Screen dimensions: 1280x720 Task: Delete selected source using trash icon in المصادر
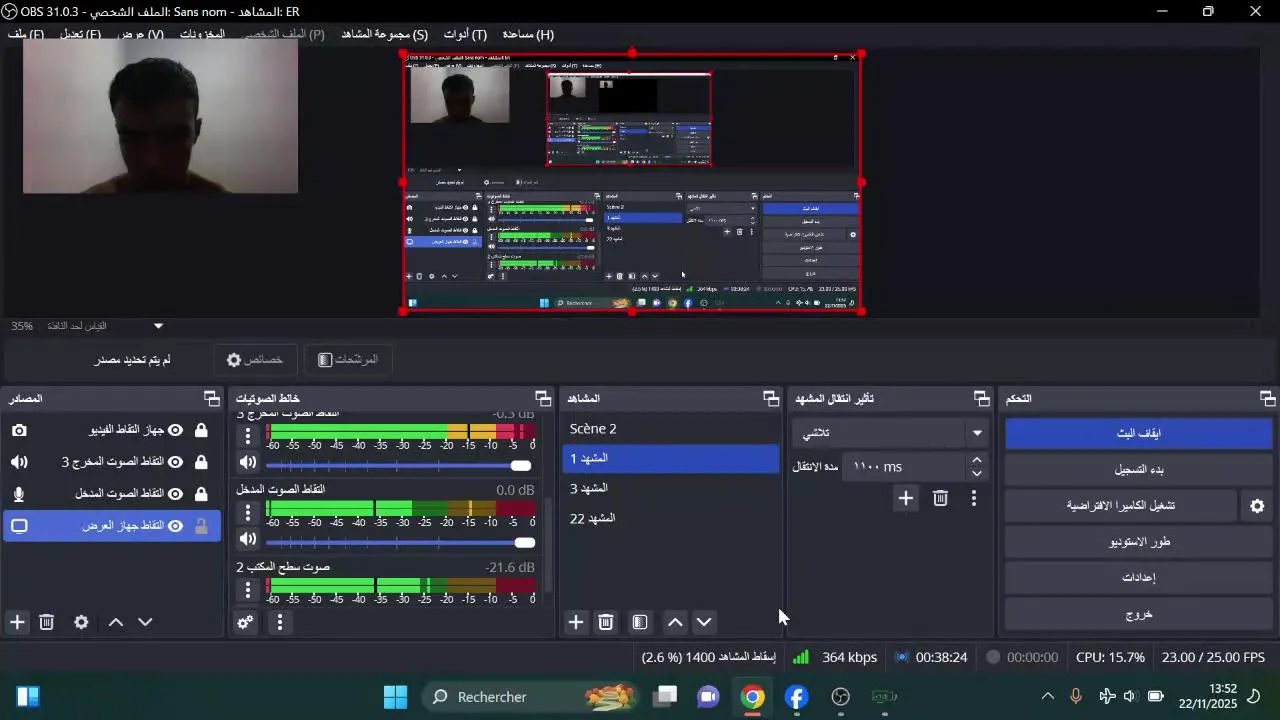46,622
